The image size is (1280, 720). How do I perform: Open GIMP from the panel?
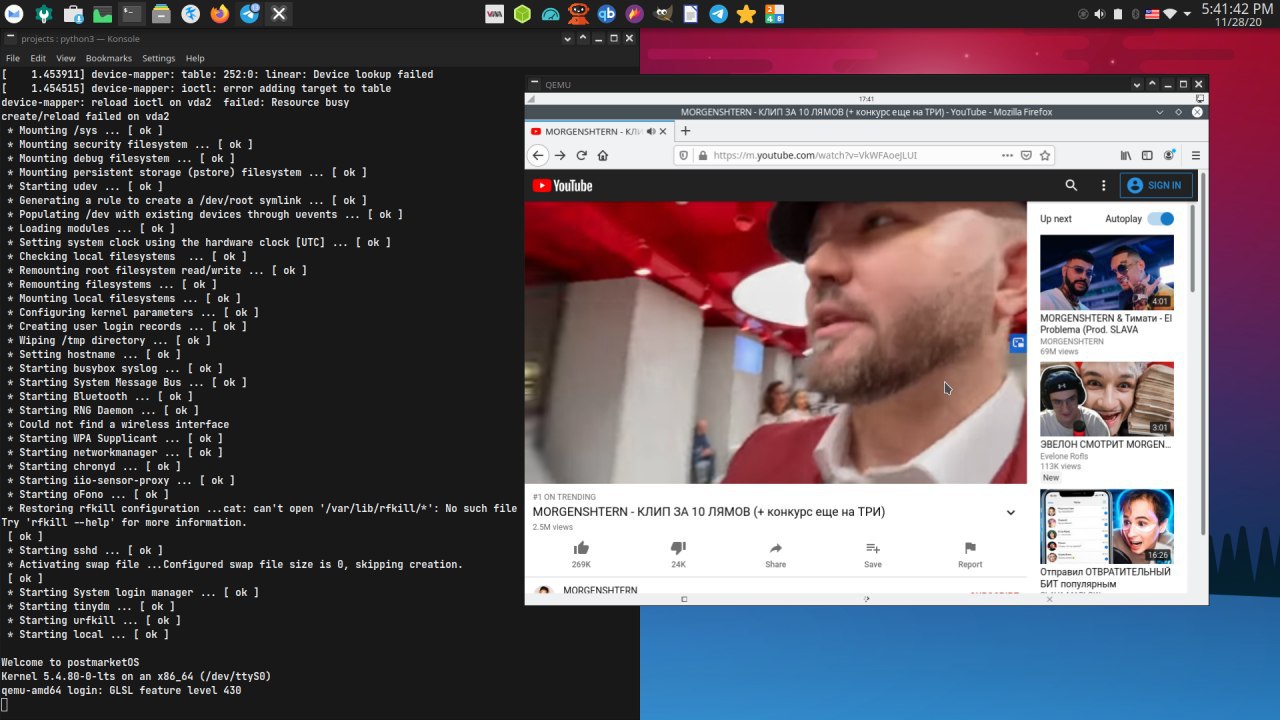pyautogui.click(x=662, y=14)
